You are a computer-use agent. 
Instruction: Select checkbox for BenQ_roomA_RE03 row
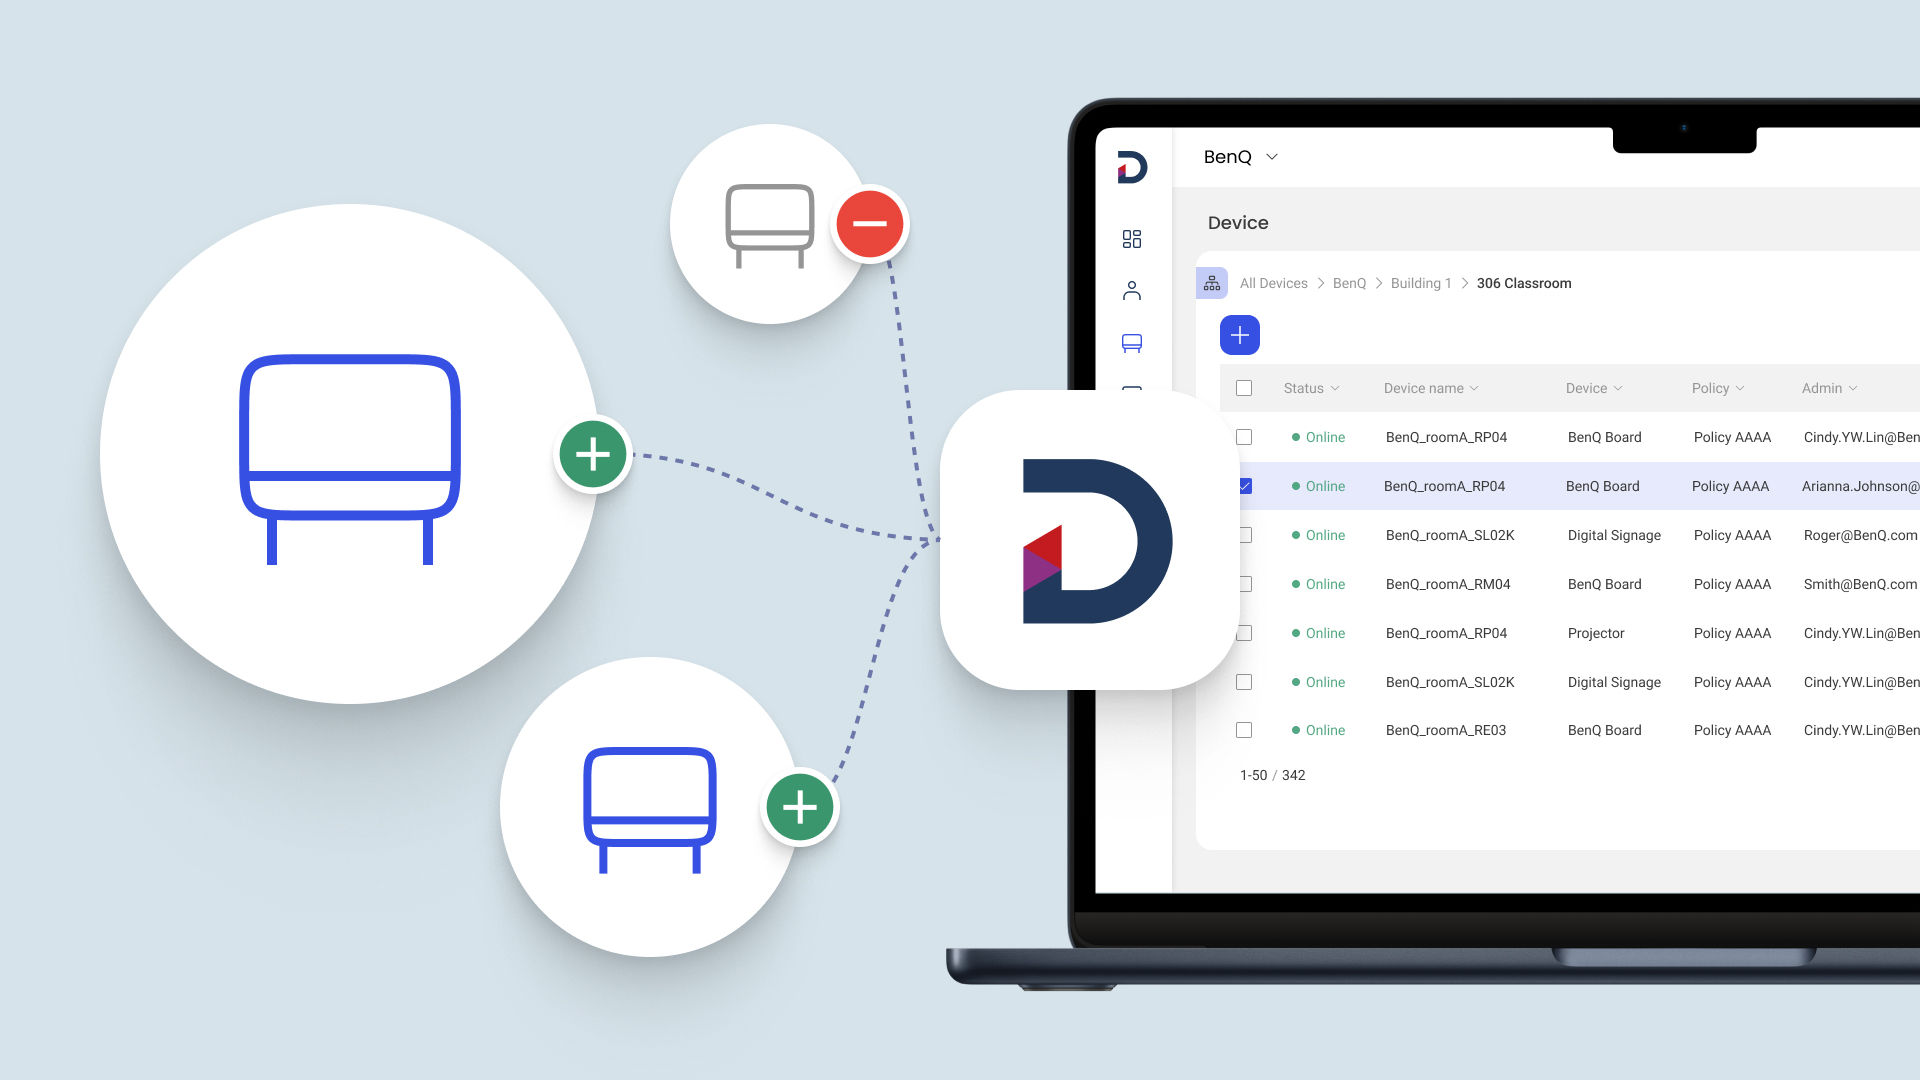(x=1244, y=731)
